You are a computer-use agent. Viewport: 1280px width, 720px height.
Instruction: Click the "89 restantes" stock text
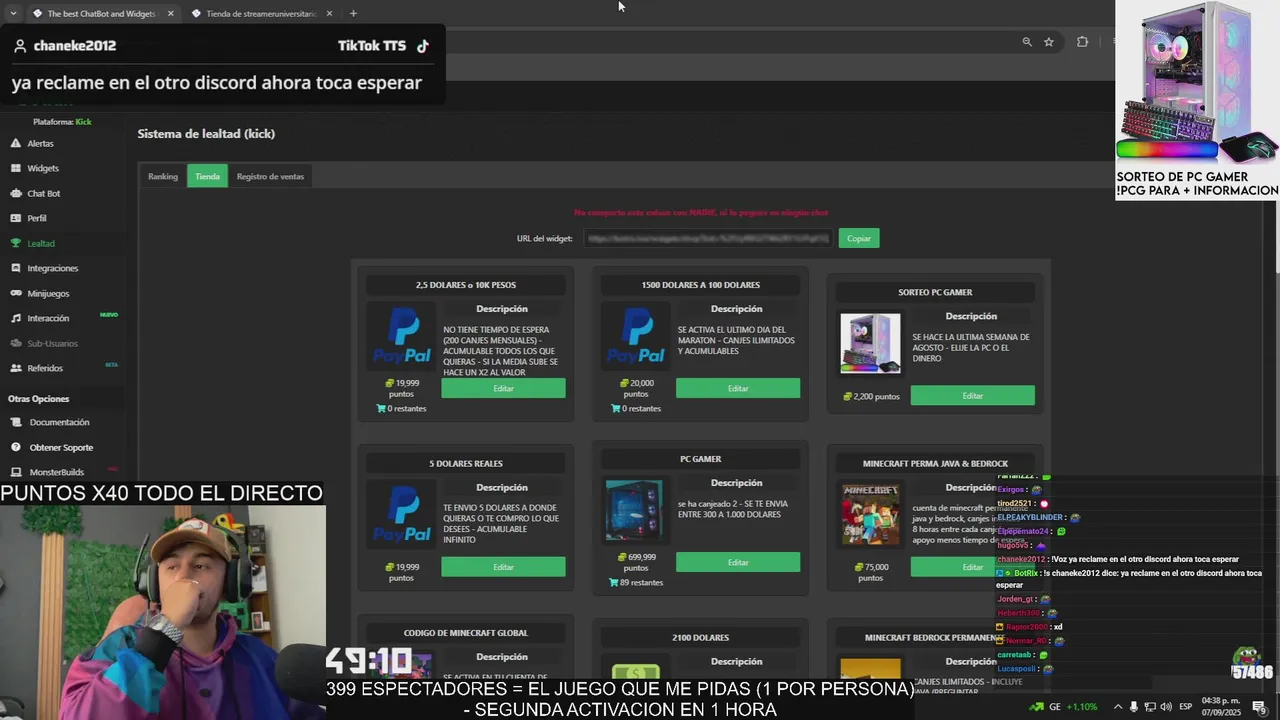click(636, 582)
